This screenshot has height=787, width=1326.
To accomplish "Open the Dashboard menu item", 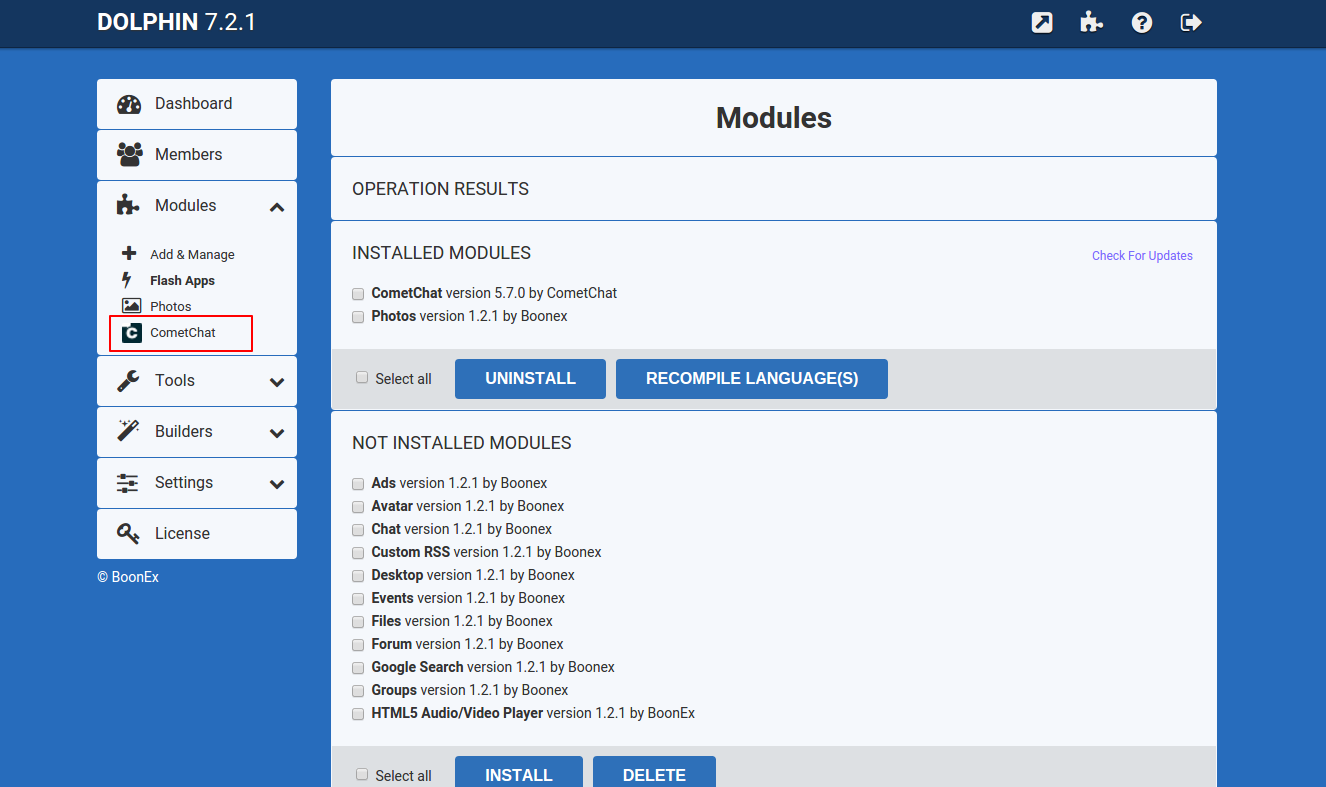I will point(197,104).
